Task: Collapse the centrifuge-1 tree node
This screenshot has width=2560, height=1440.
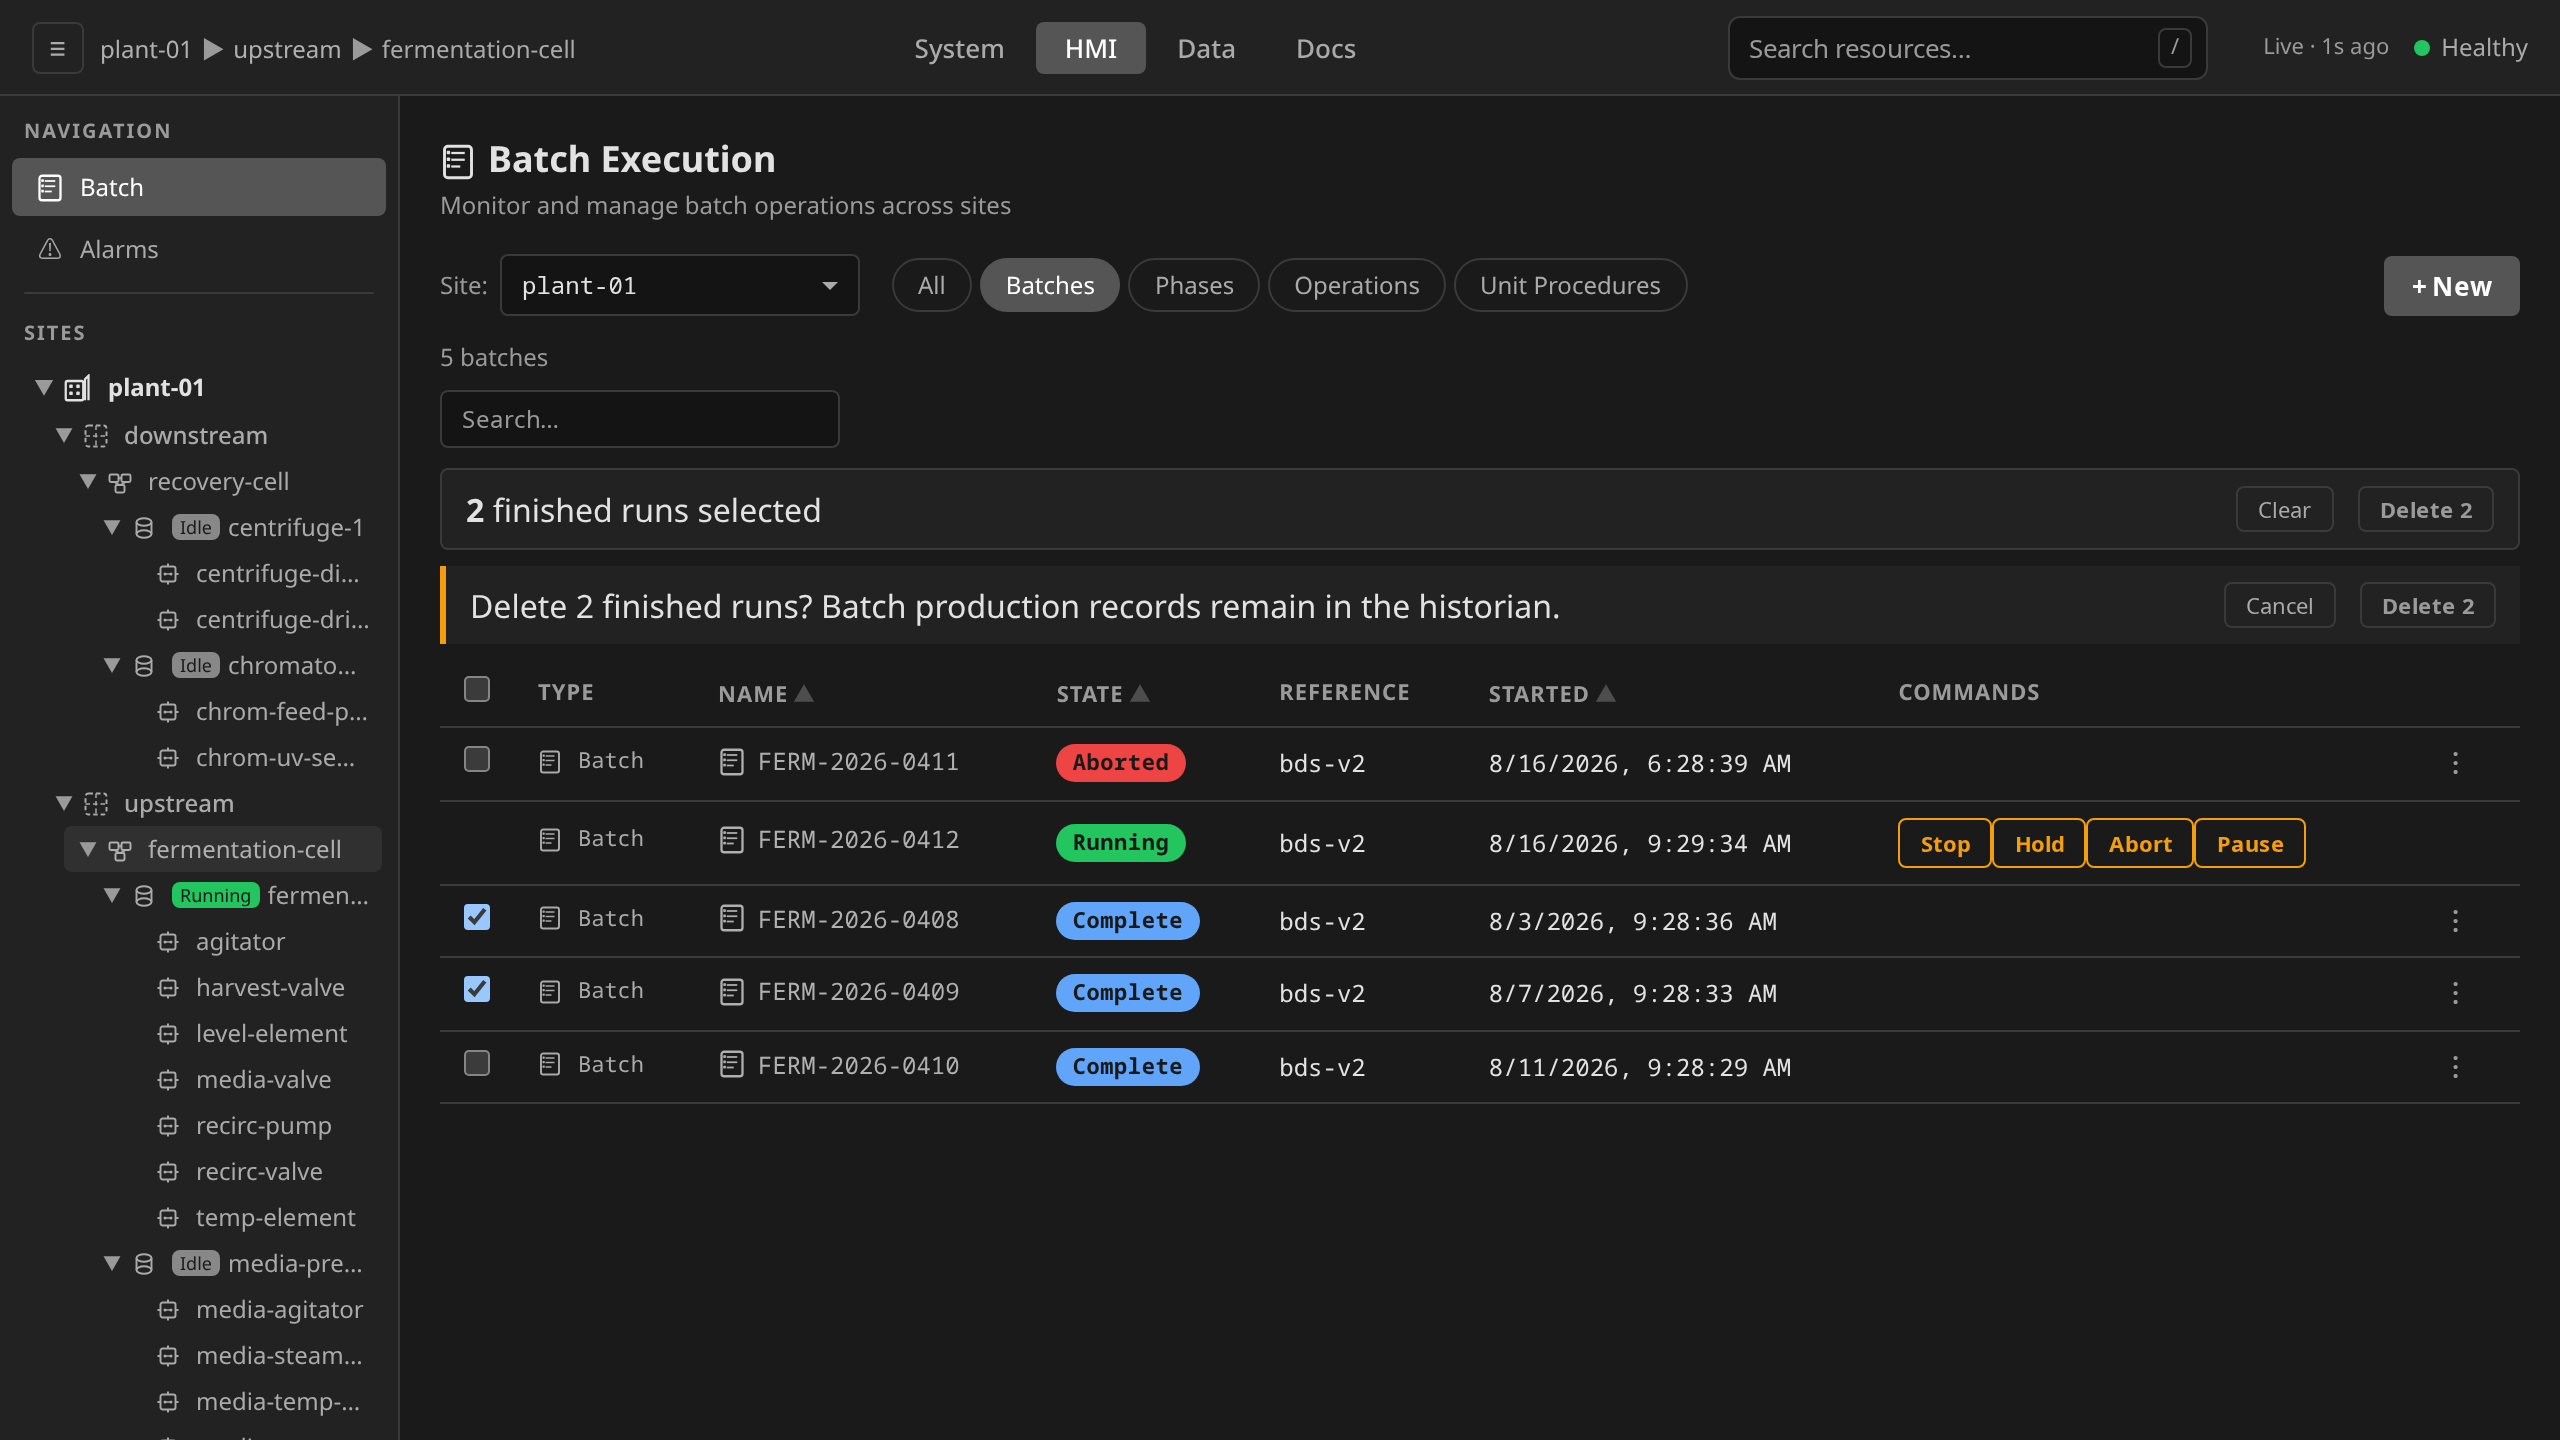Action: [x=112, y=527]
